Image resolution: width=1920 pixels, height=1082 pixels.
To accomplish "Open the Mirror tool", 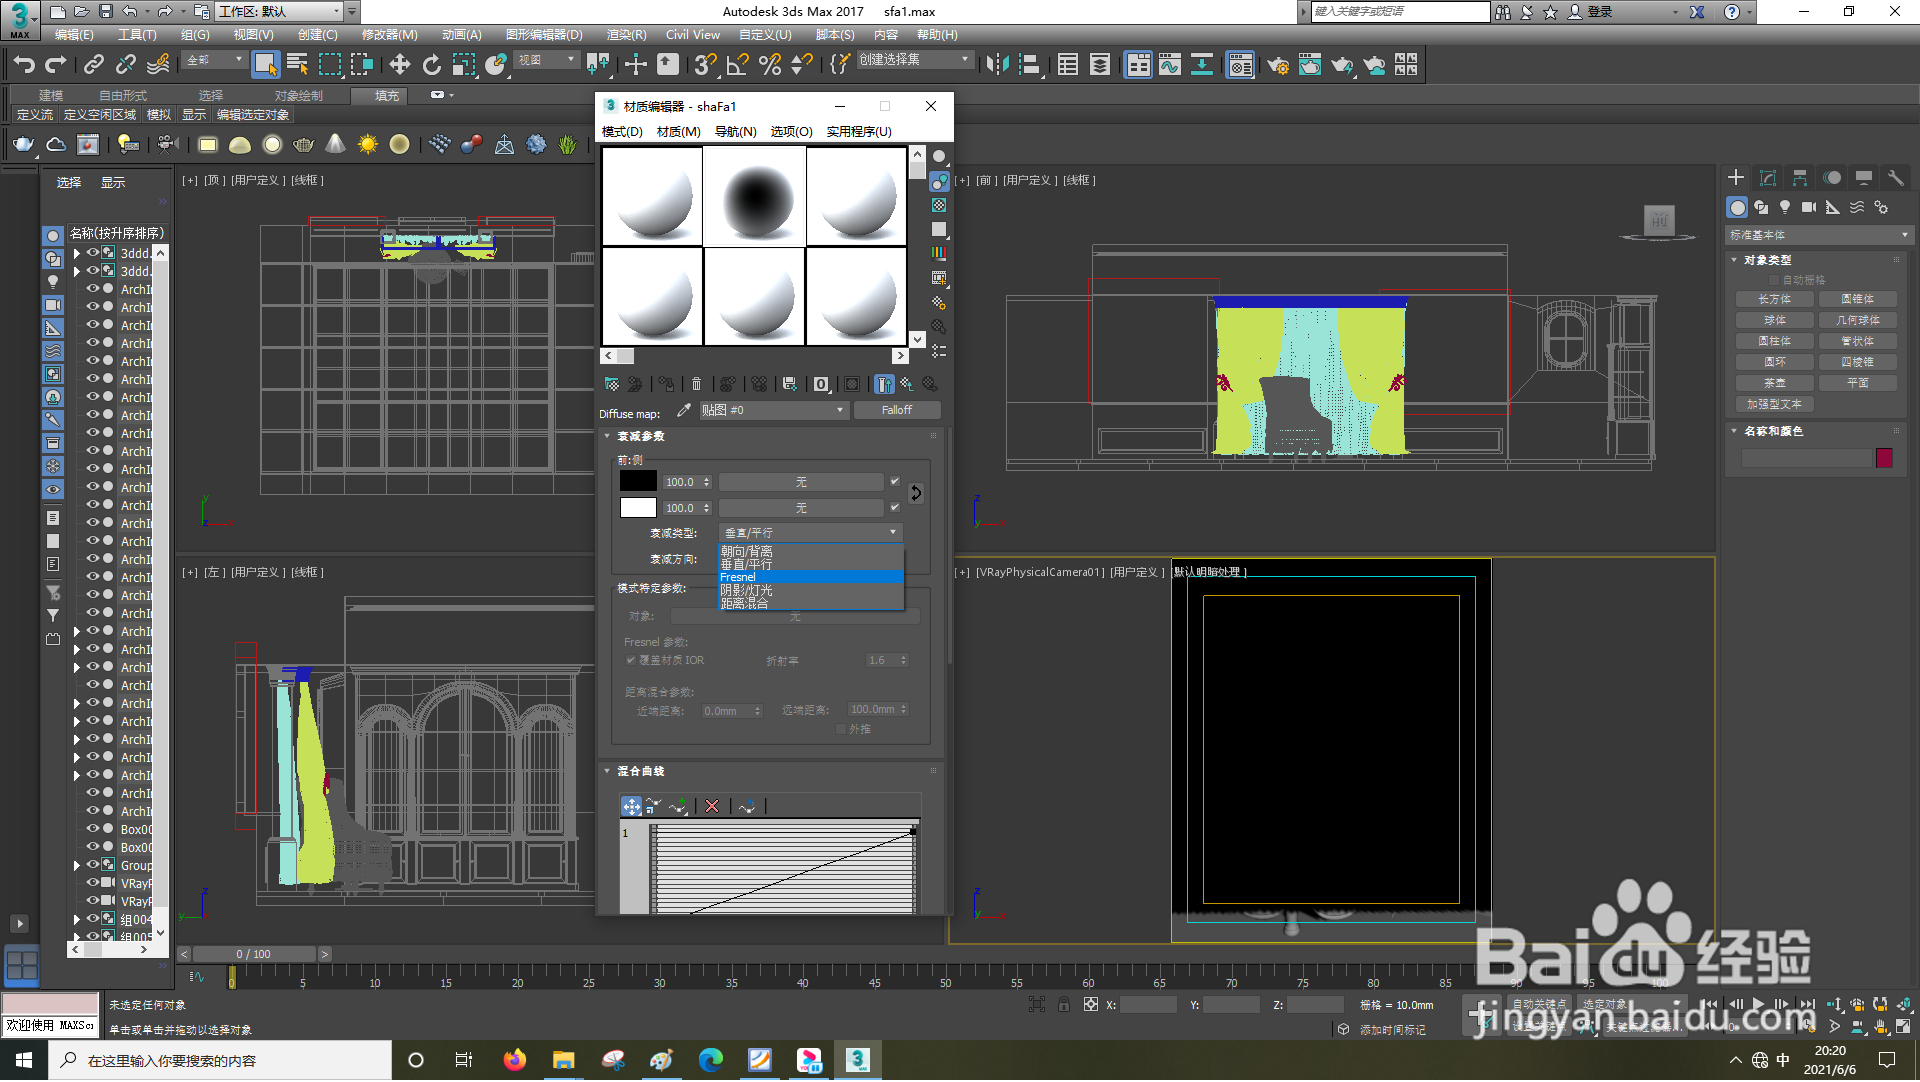I will [x=997, y=66].
